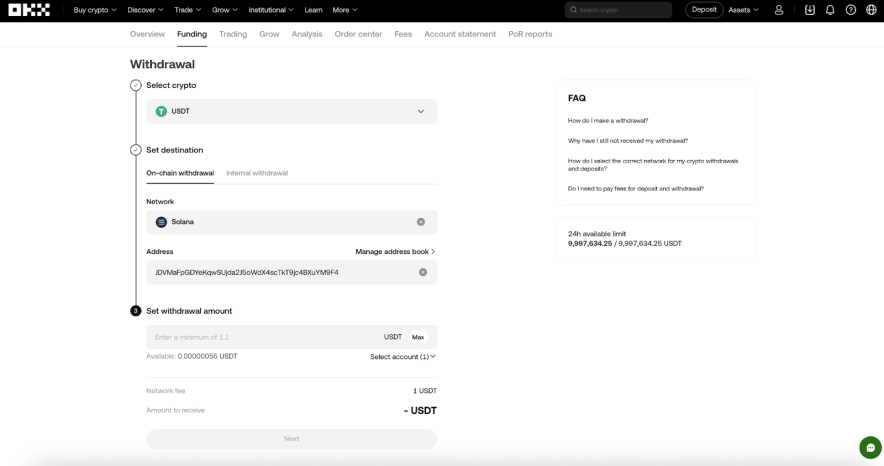The height and width of the screenshot is (466, 884).
Task: Click the globe language icon
Action: (x=871, y=10)
